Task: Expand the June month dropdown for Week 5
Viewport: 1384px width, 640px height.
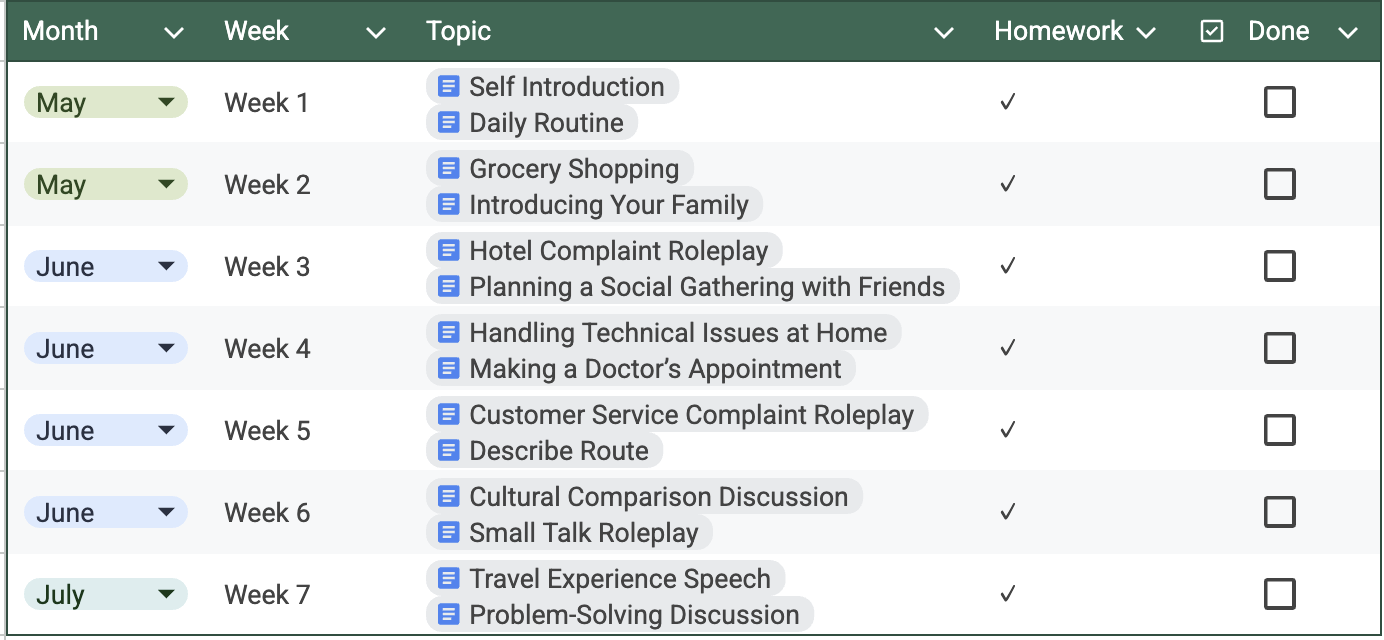Action: click(x=167, y=430)
